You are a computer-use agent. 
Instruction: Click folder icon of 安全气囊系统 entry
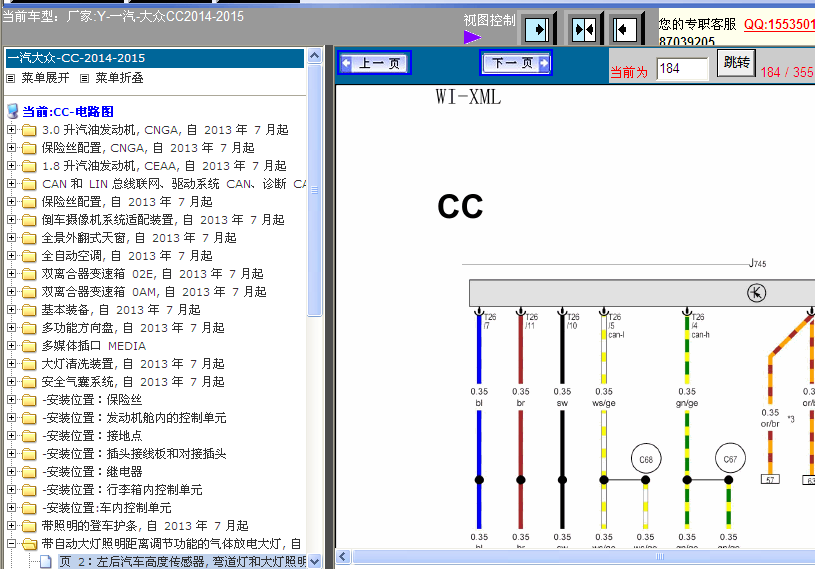pos(29,382)
